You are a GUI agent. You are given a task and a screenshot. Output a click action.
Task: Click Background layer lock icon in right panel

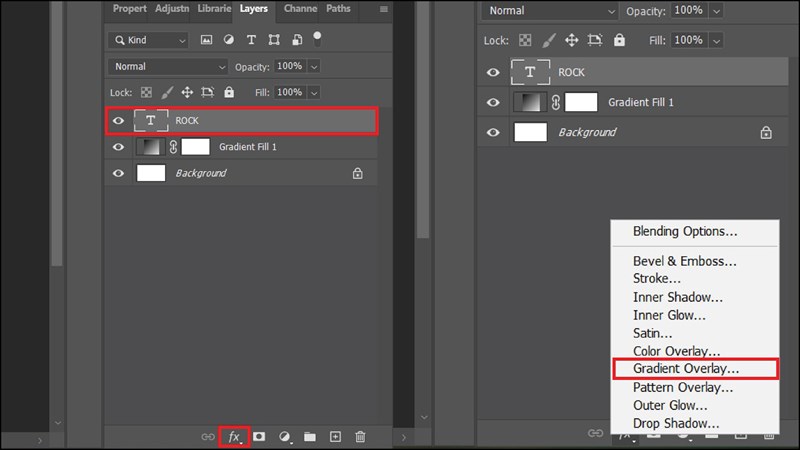[x=766, y=133]
